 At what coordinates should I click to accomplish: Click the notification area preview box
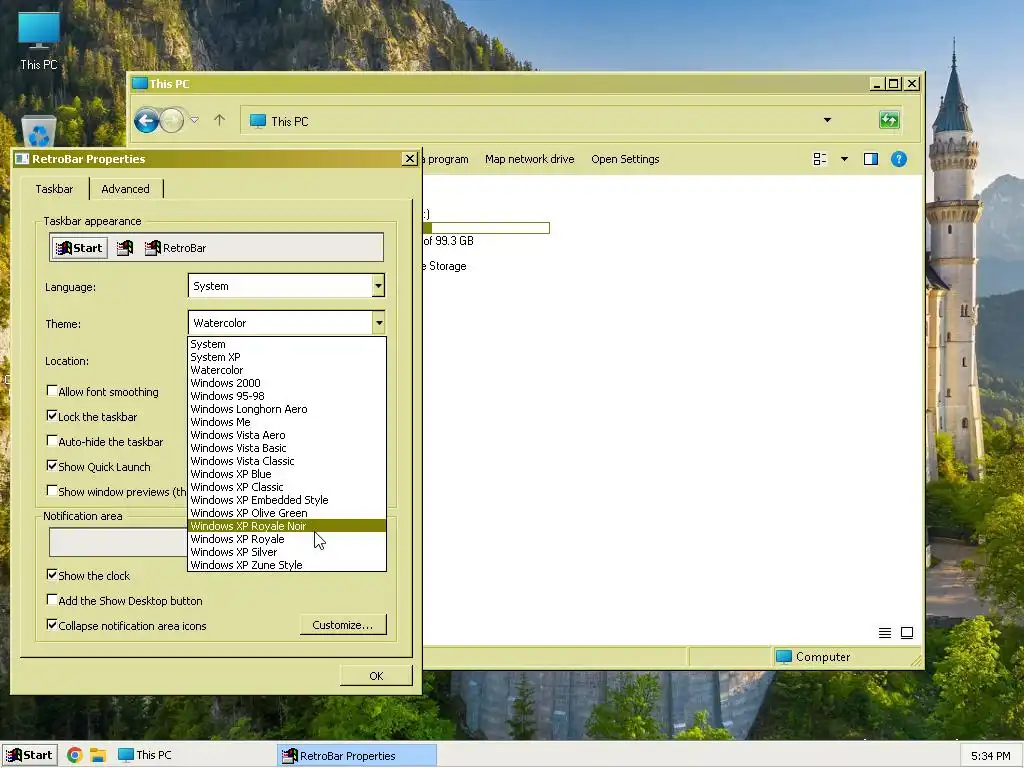click(x=118, y=542)
